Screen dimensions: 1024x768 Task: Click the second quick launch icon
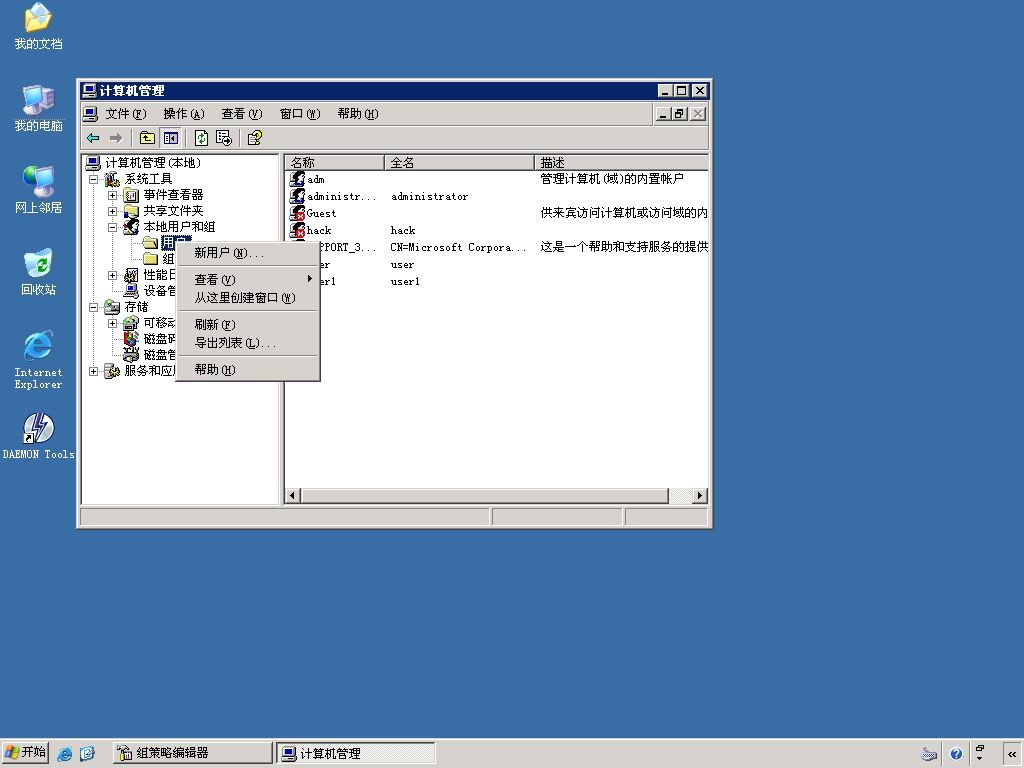pos(88,754)
